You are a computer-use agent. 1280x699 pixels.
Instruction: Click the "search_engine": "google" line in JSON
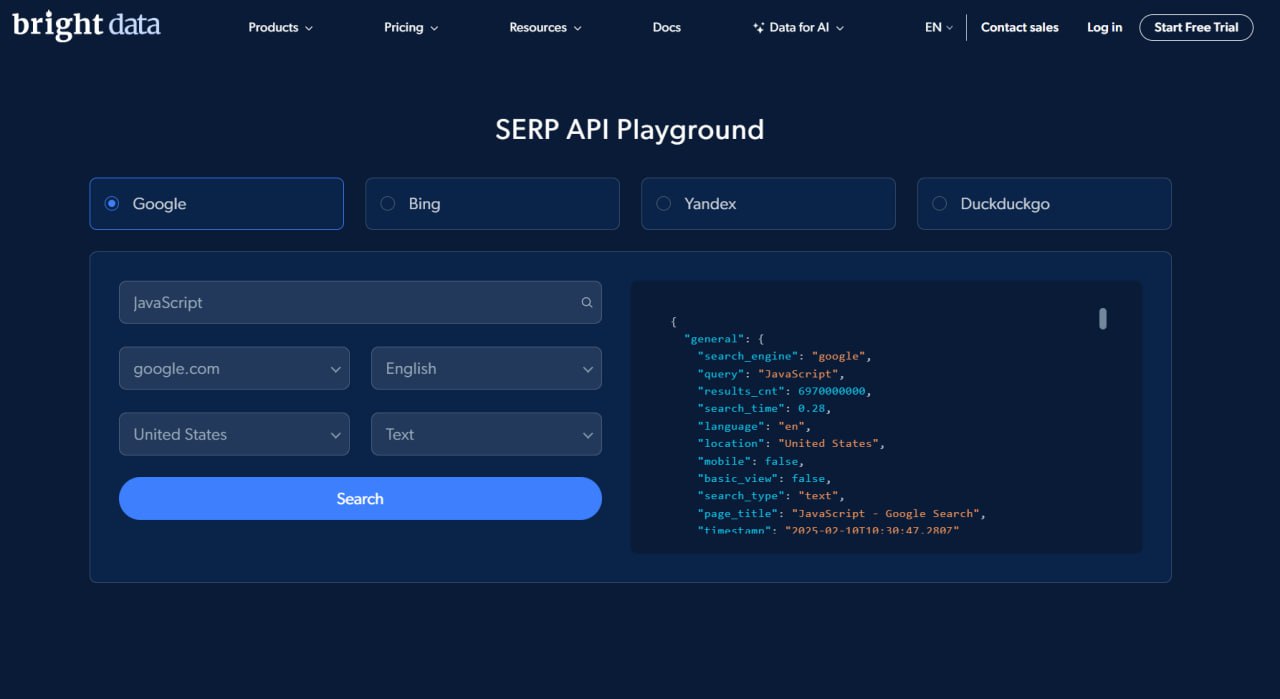(x=785, y=356)
